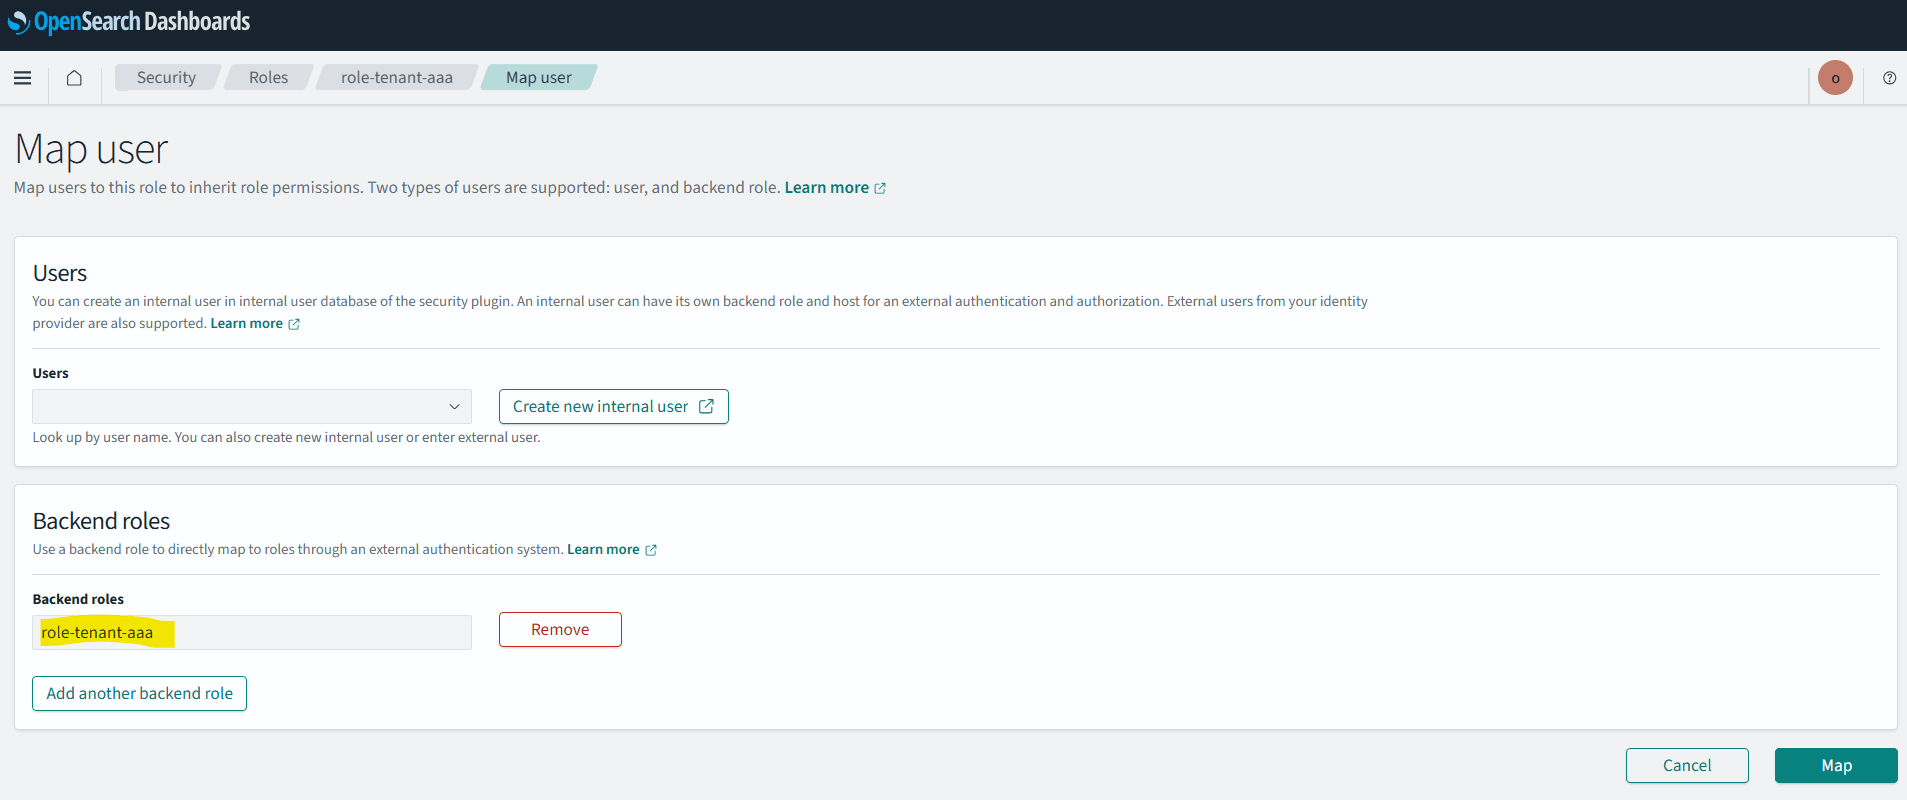
Task: Open Learn more link in Users section
Action: (x=246, y=324)
